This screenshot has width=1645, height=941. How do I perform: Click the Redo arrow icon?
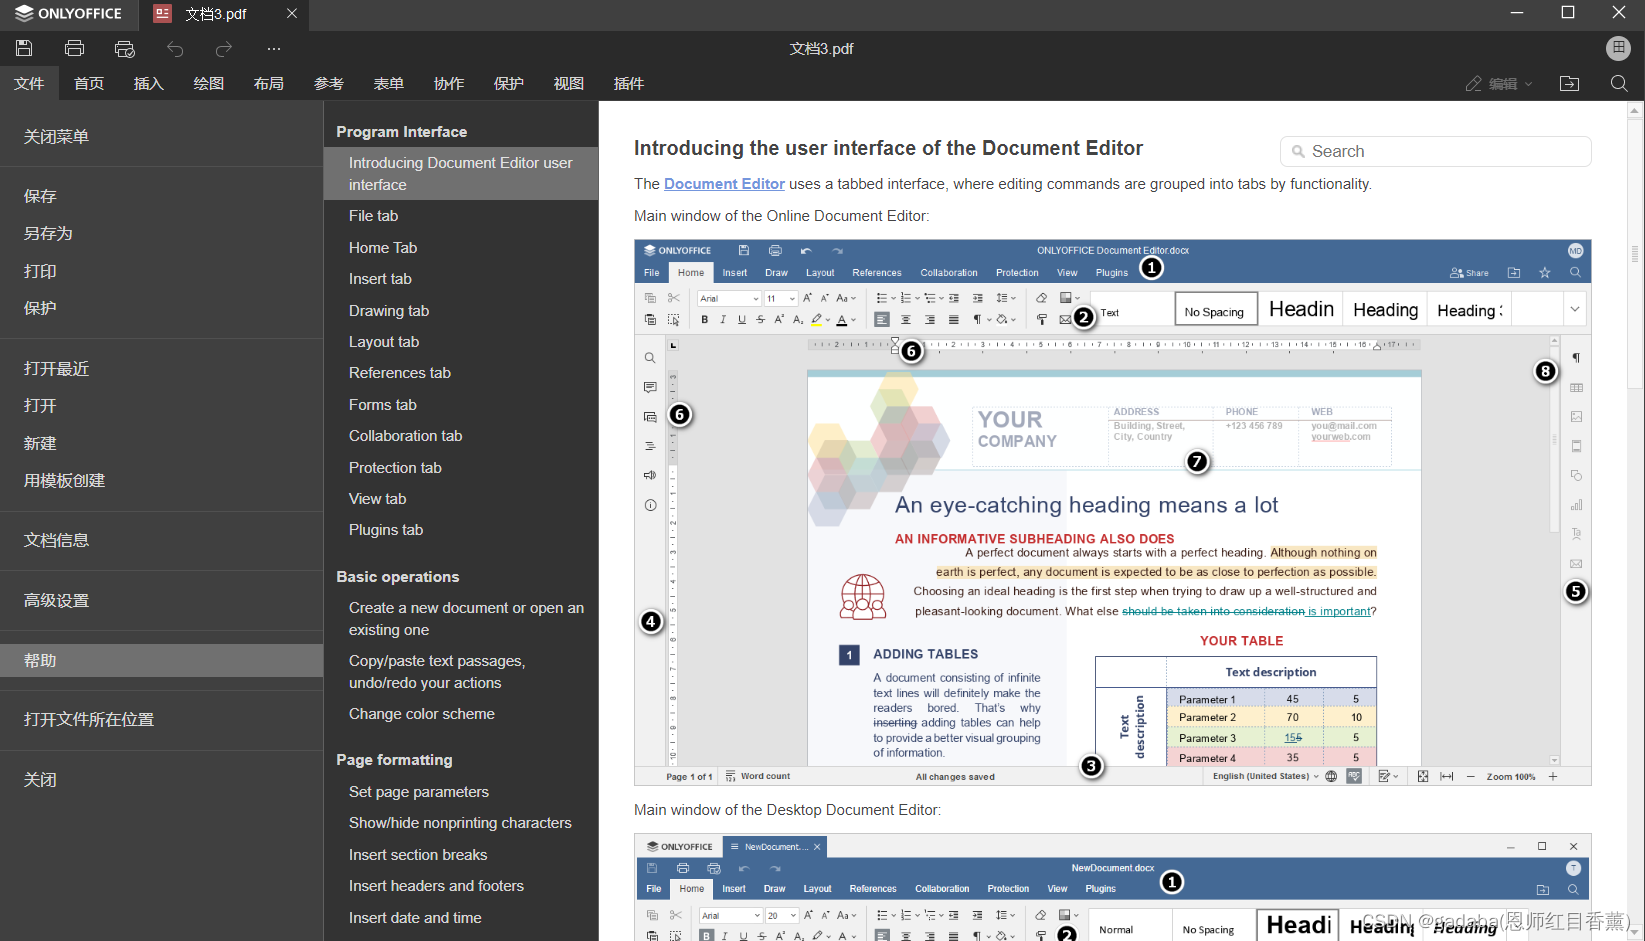click(224, 48)
